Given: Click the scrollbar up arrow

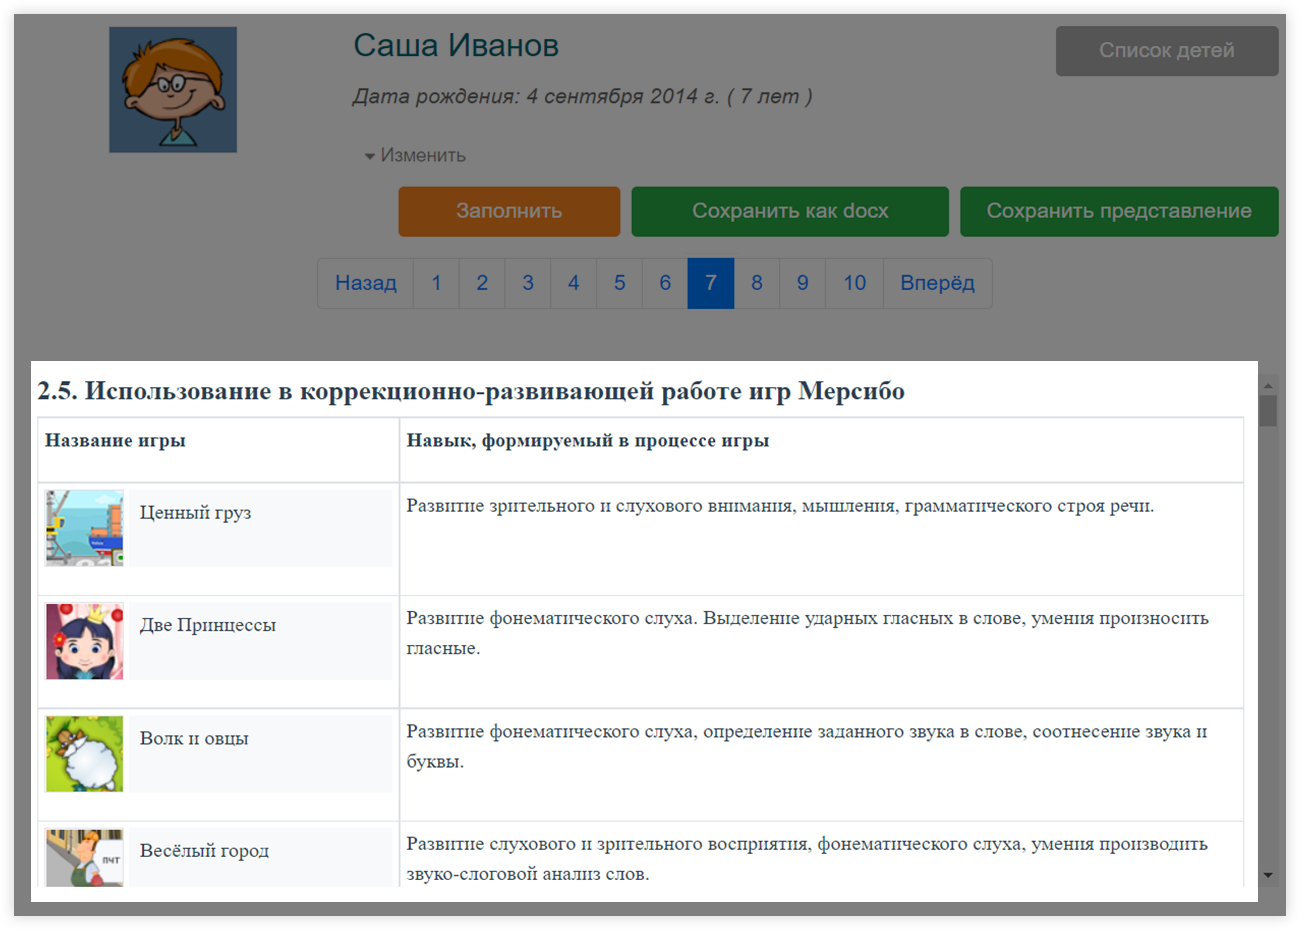Looking at the screenshot, I should point(1268,386).
